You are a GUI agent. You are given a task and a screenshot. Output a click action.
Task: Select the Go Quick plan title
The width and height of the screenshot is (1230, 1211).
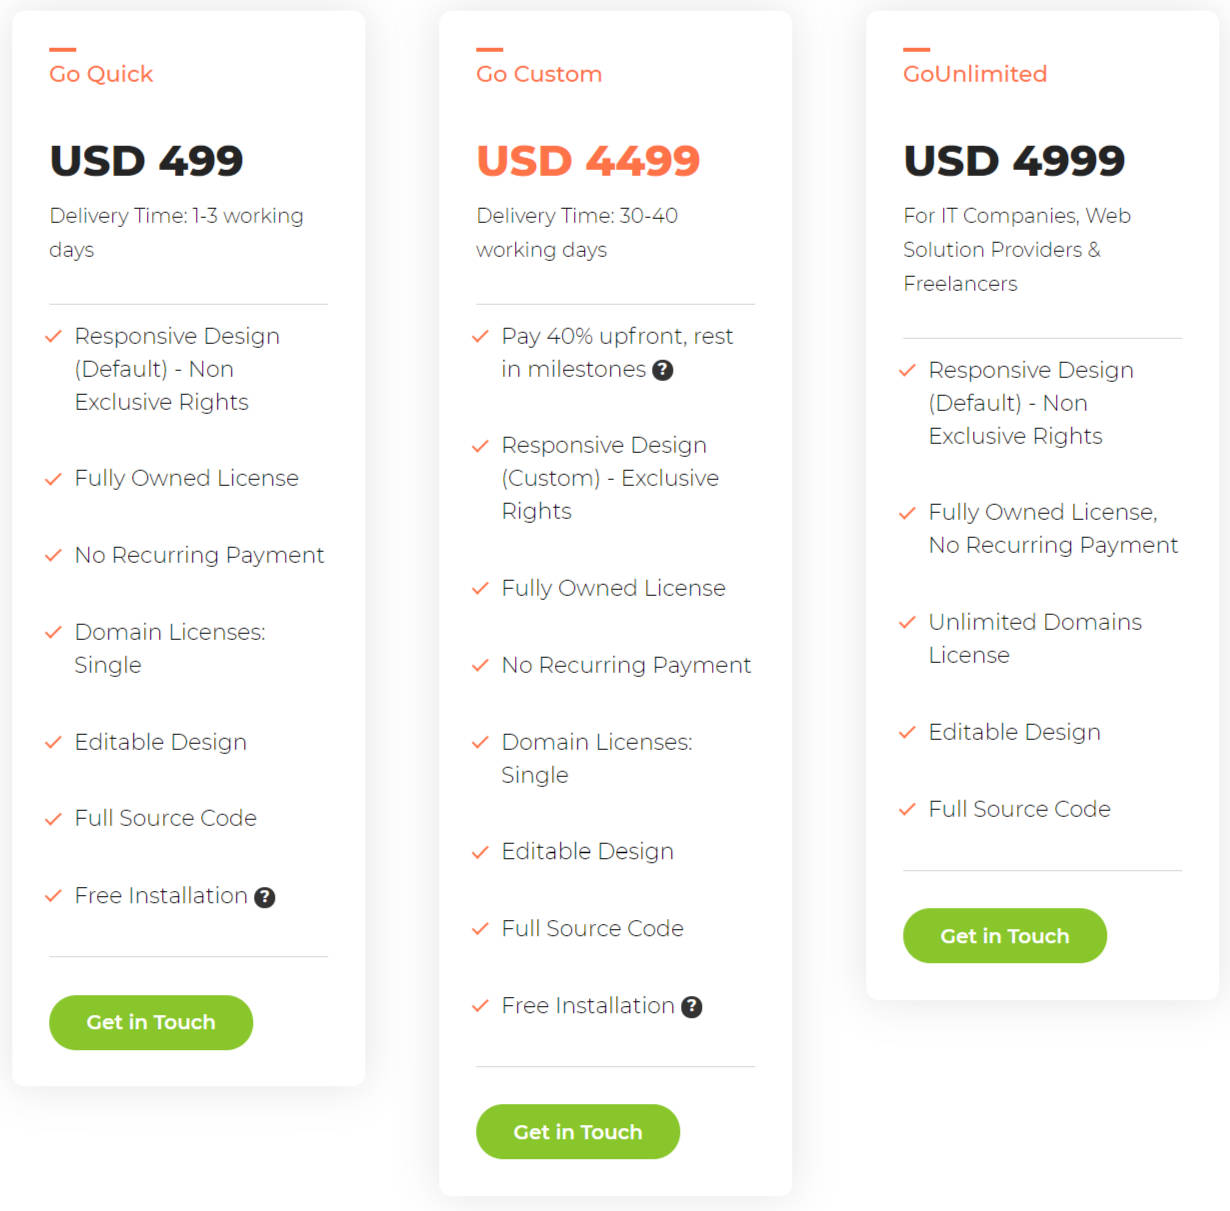click(100, 73)
